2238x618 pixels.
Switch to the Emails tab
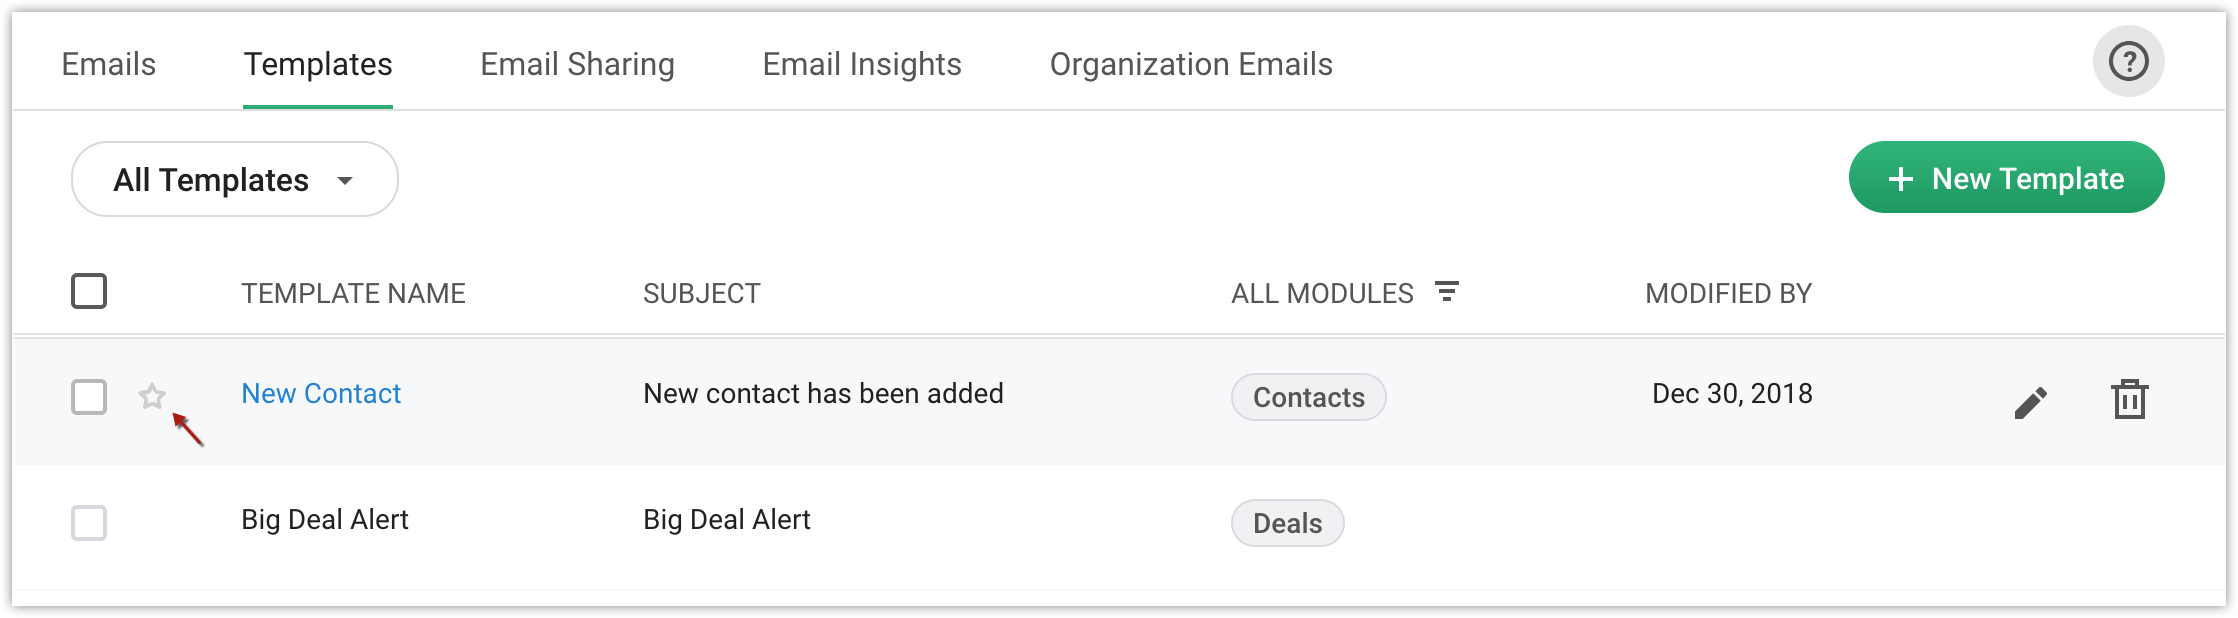coord(109,64)
